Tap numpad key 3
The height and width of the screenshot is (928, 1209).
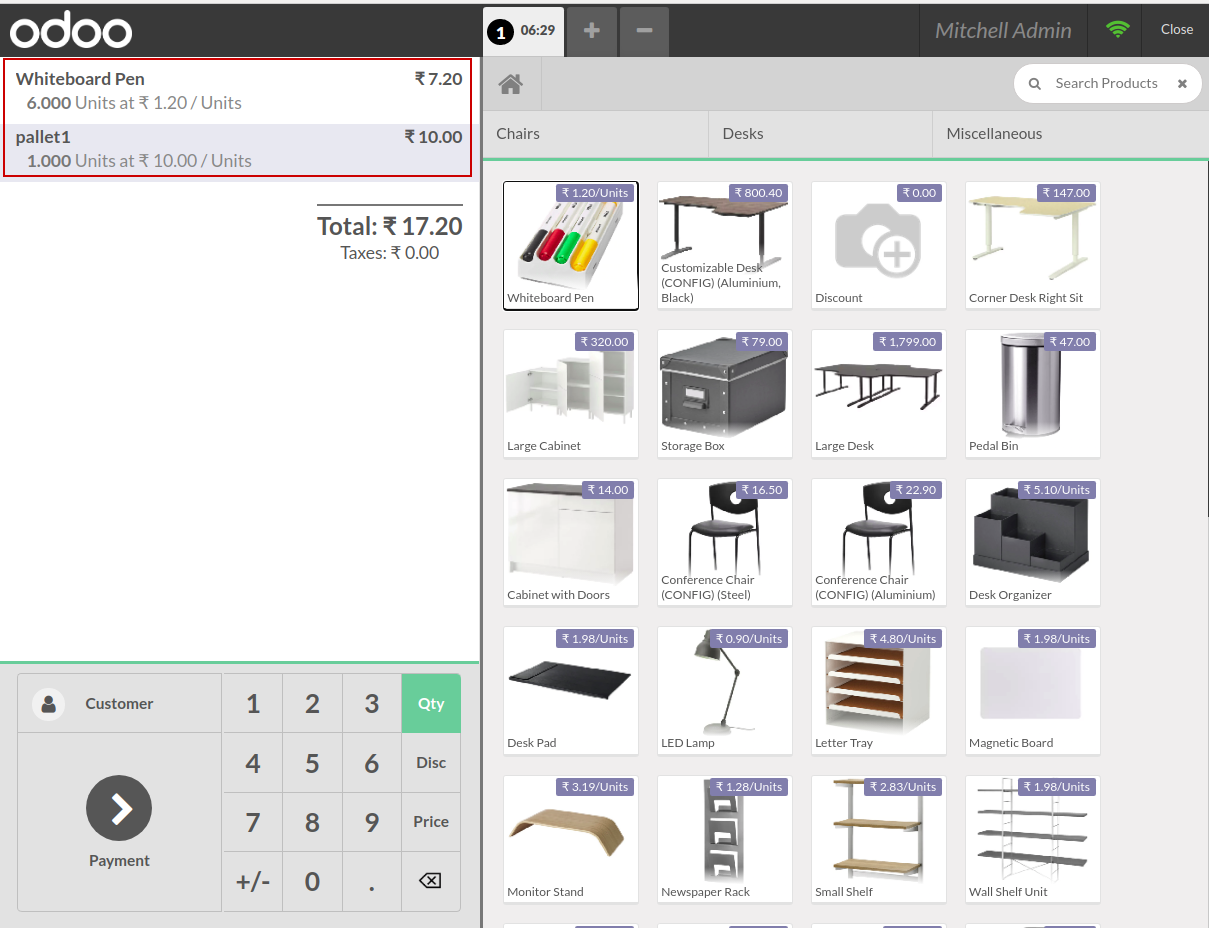pyautogui.click(x=372, y=703)
